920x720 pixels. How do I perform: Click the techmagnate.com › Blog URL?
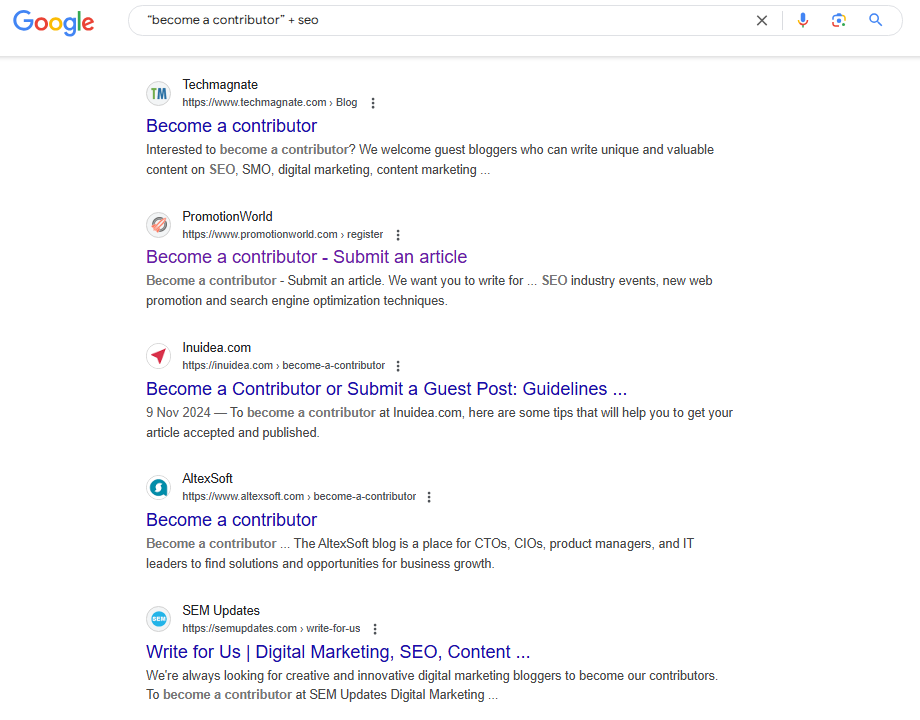[x=269, y=103]
